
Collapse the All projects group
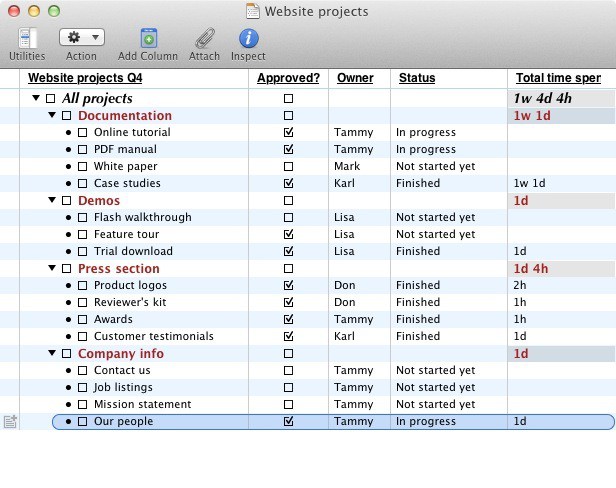pos(36,99)
